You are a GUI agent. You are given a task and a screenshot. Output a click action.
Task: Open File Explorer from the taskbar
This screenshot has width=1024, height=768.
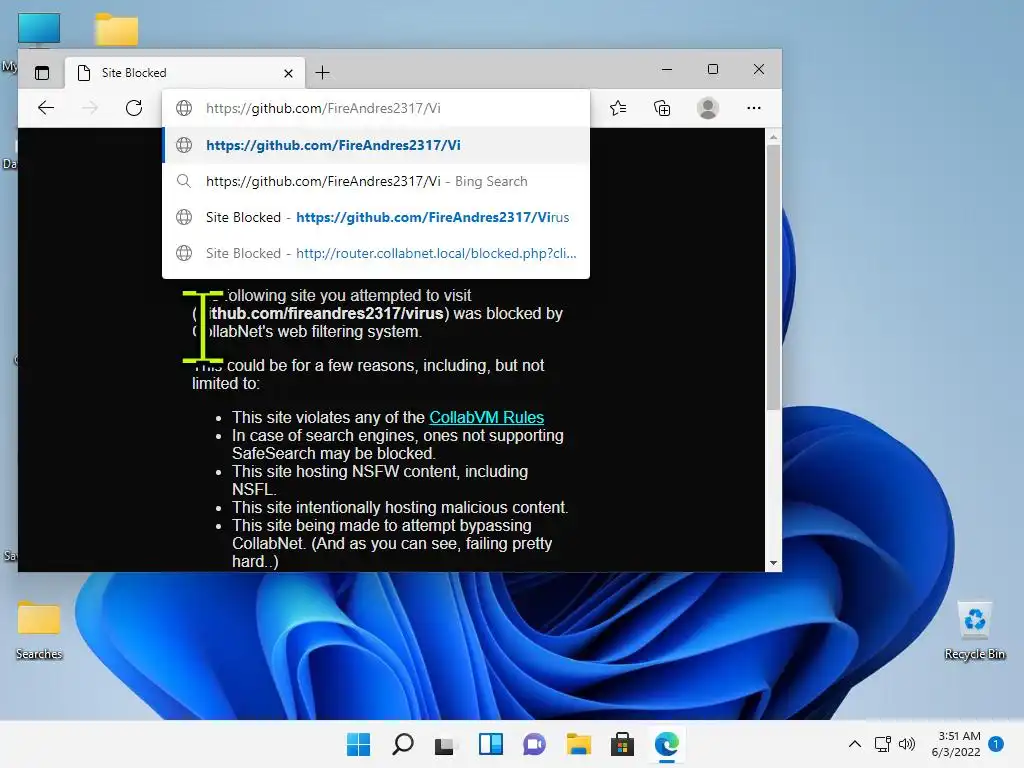[x=579, y=744]
